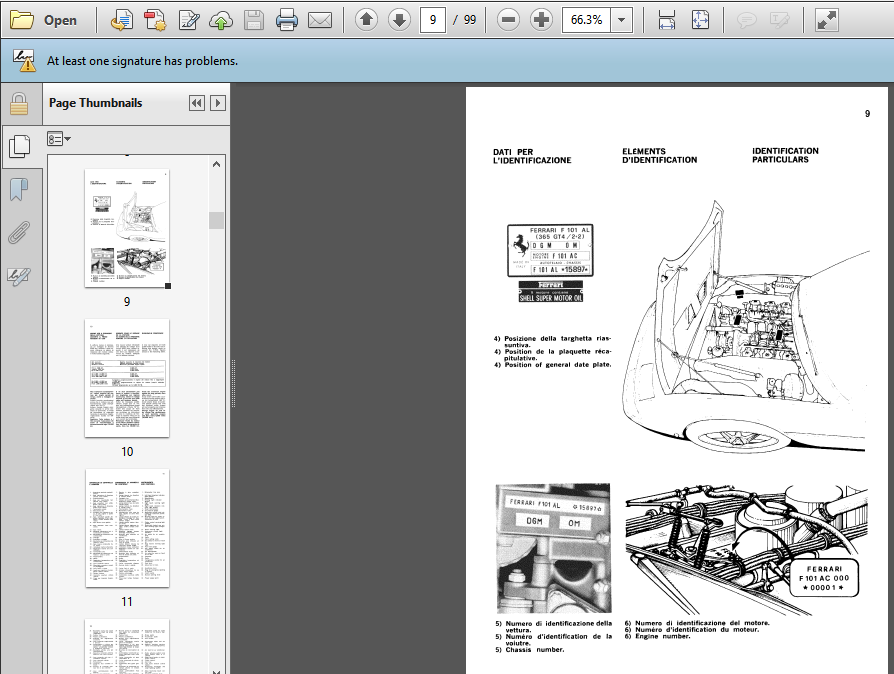
Task: Click the upload to cloud icon
Action: (x=221, y=21)
